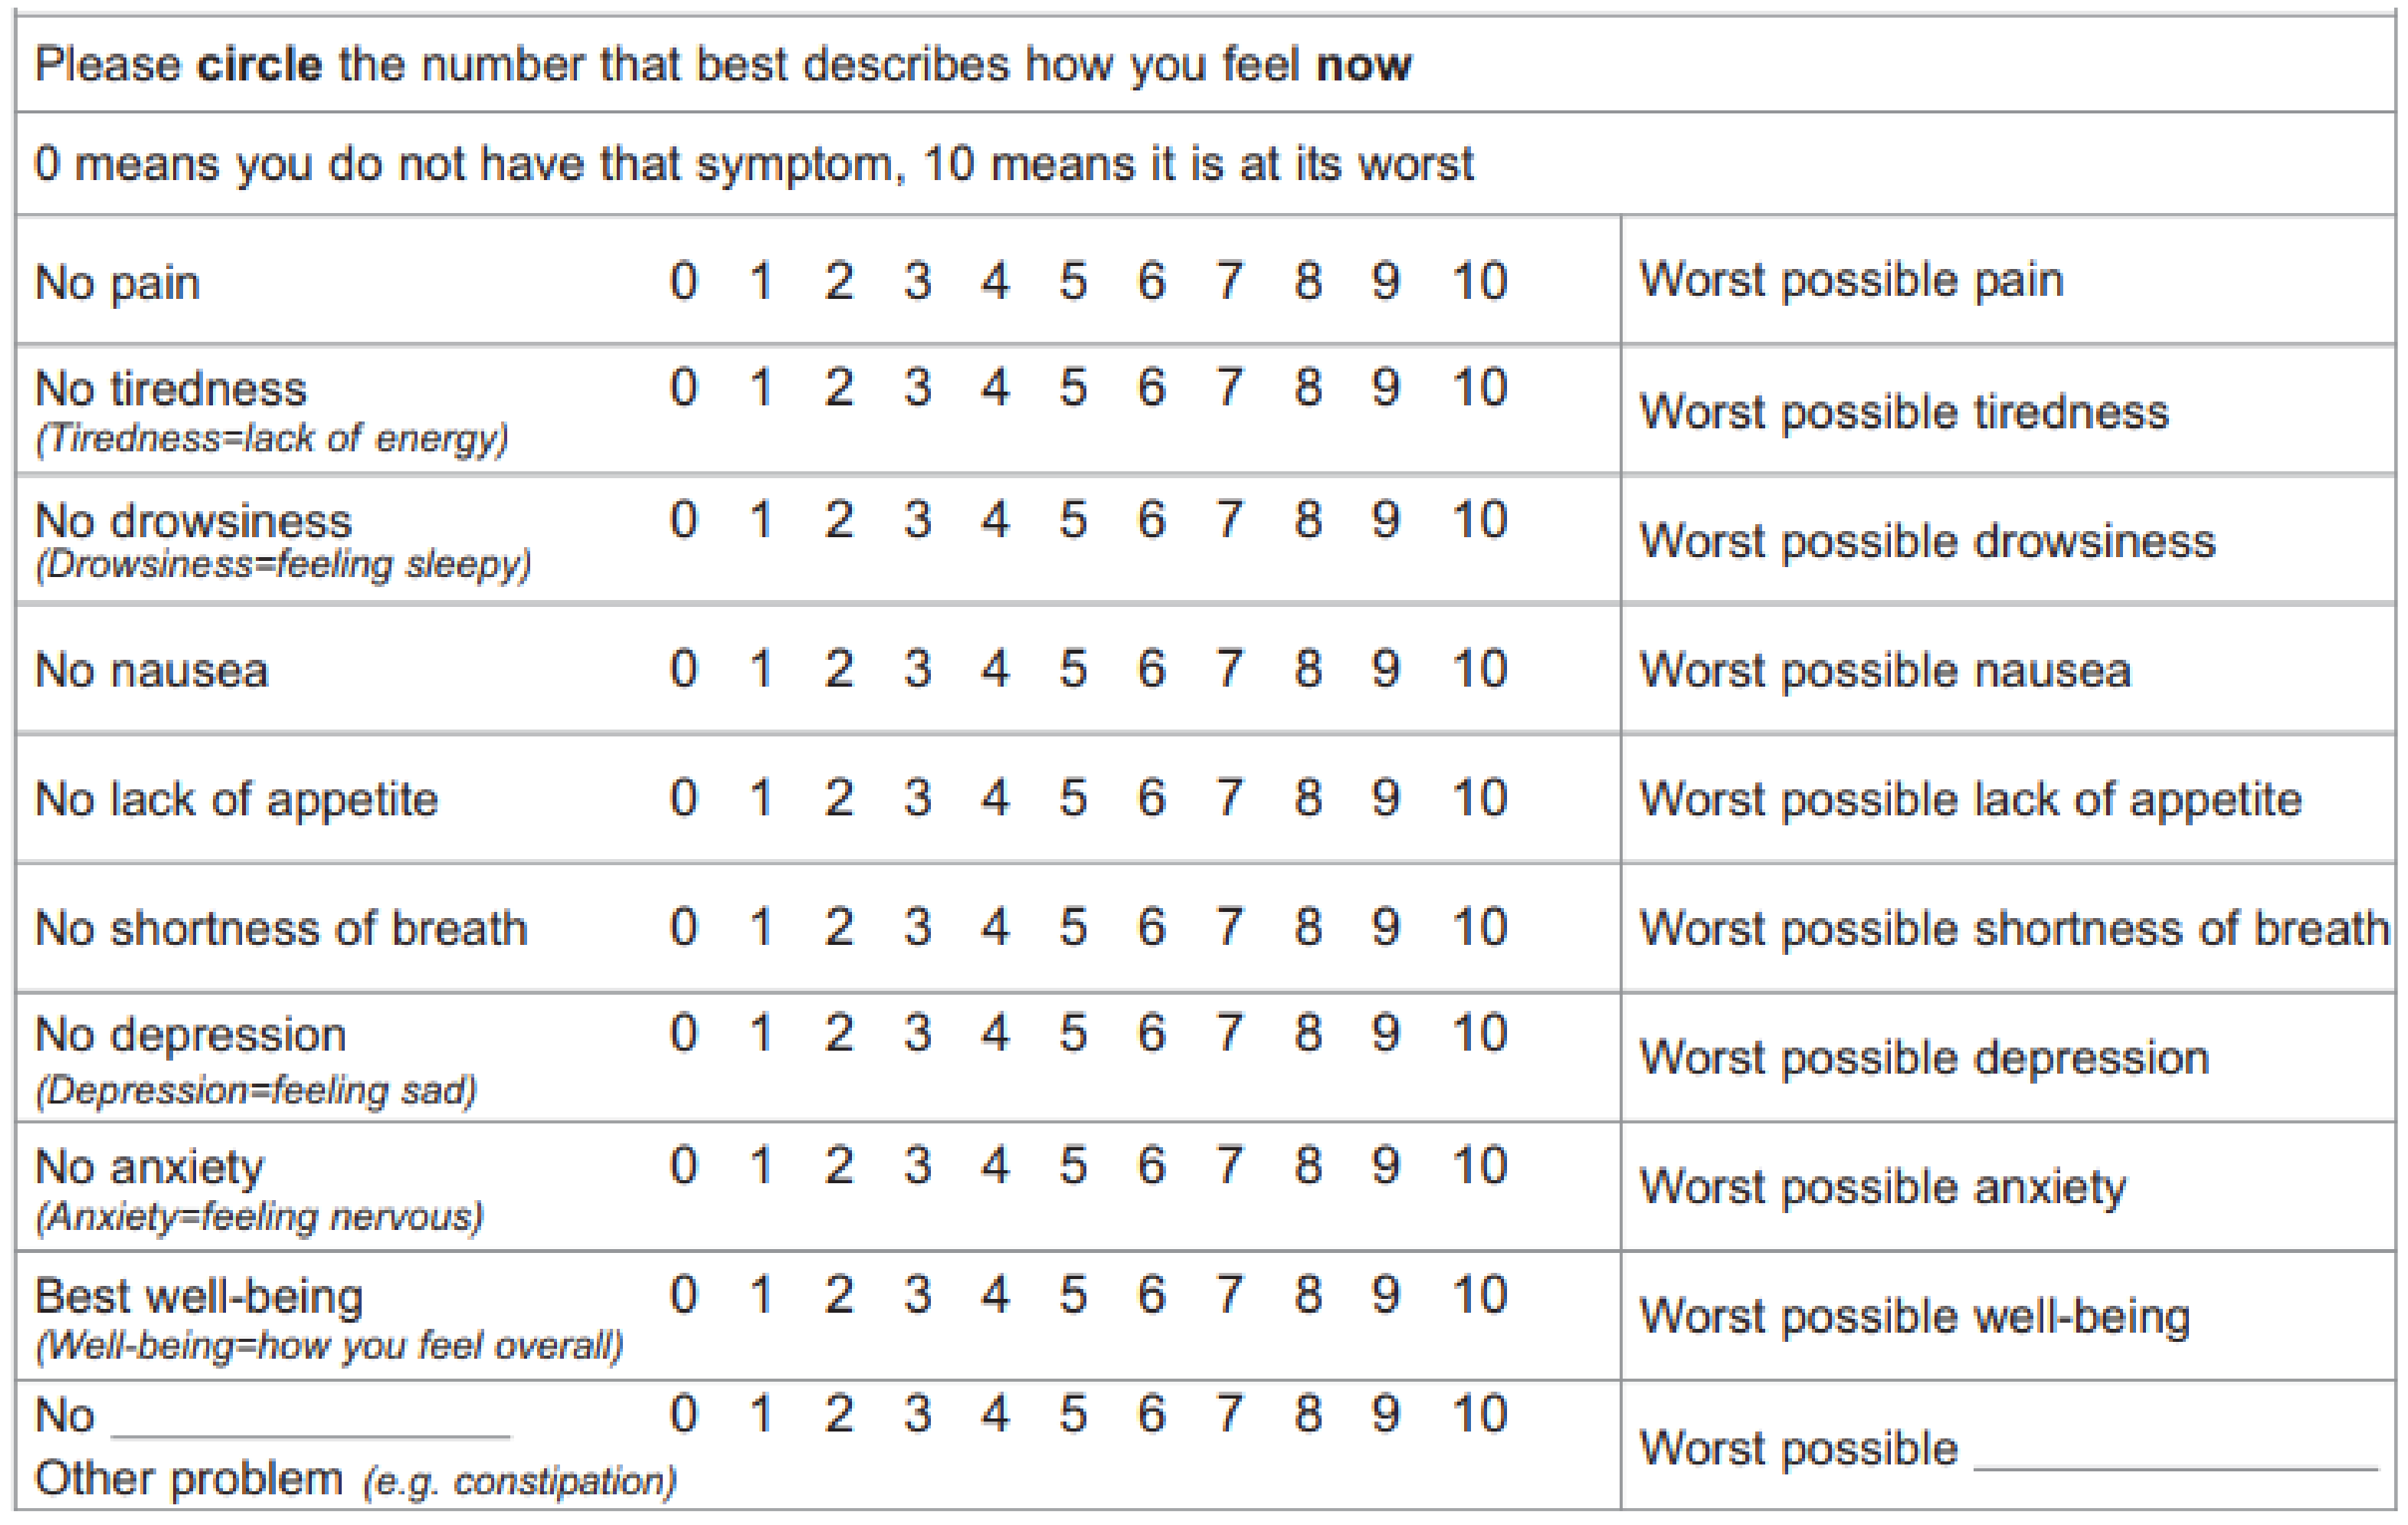Select 1 in the drowsiness row
Screen dimensions: 2408x1525
(x=761, y=520)
